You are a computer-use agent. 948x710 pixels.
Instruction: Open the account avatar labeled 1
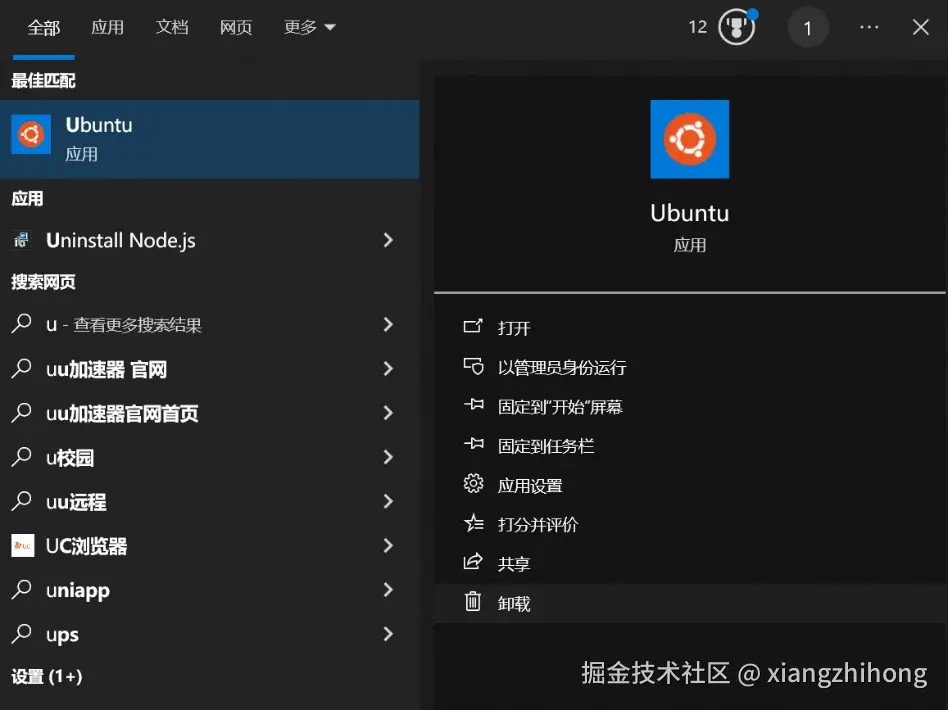pos(808,28)
